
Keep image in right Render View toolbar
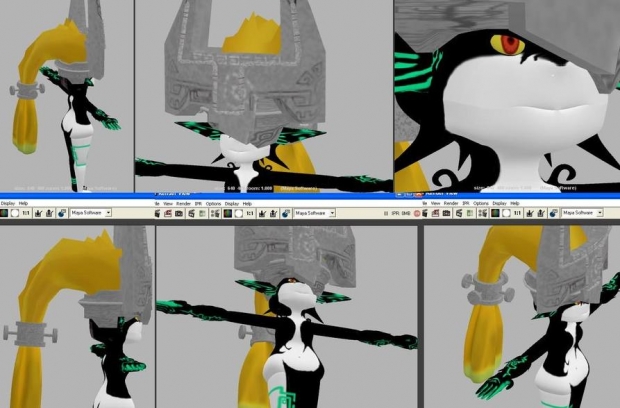click(x=530, y=213)
